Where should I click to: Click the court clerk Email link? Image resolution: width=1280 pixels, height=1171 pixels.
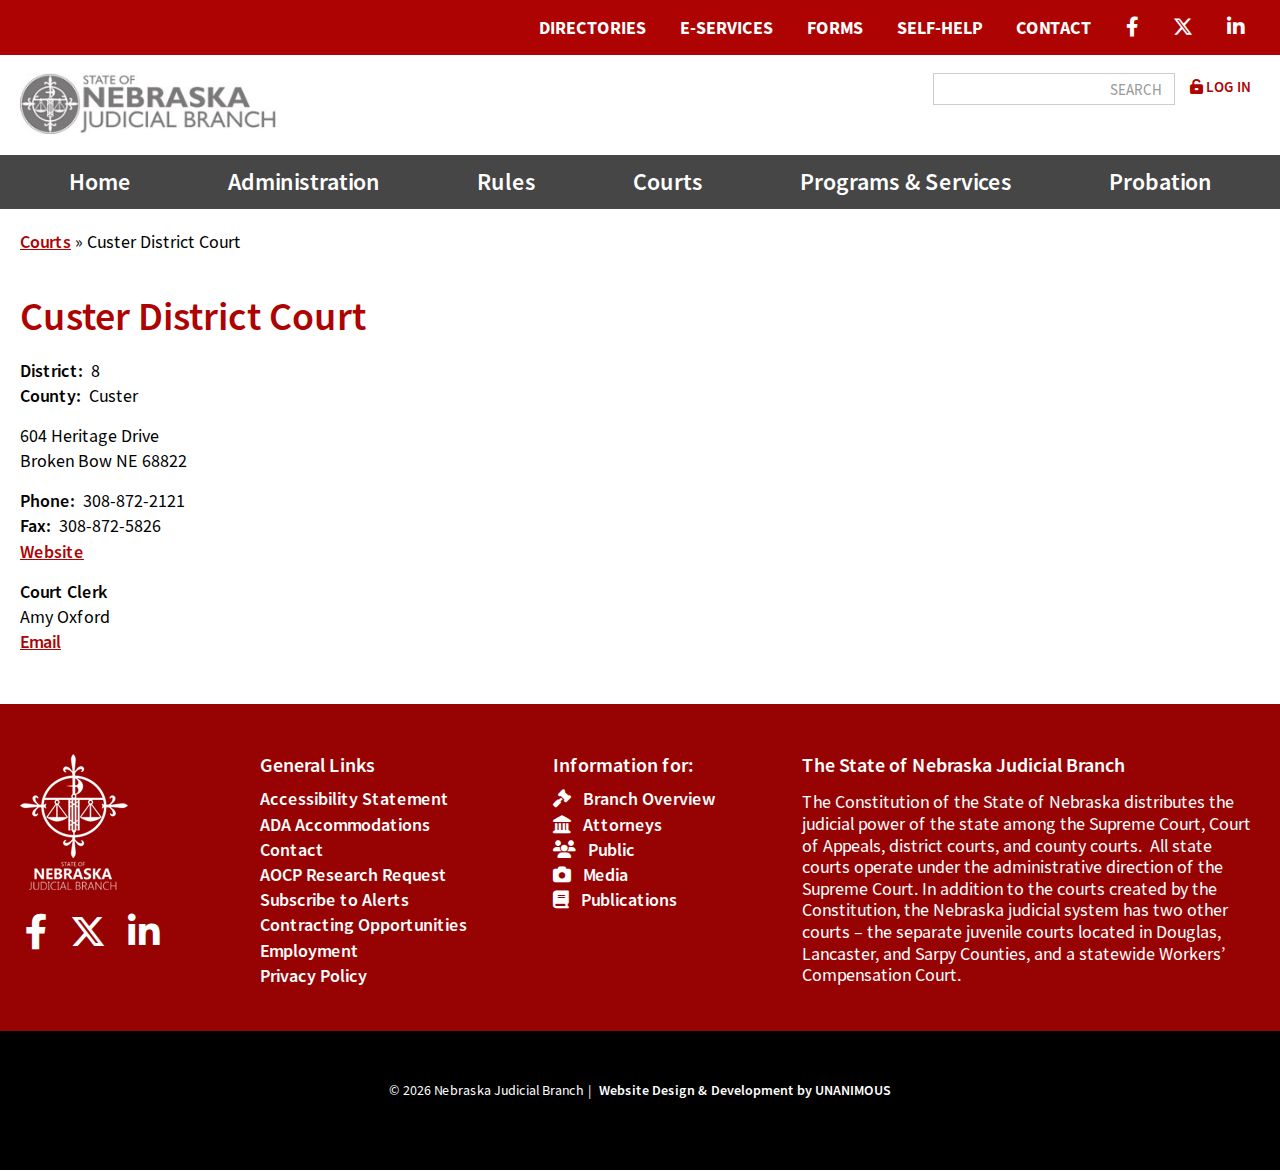40,642
